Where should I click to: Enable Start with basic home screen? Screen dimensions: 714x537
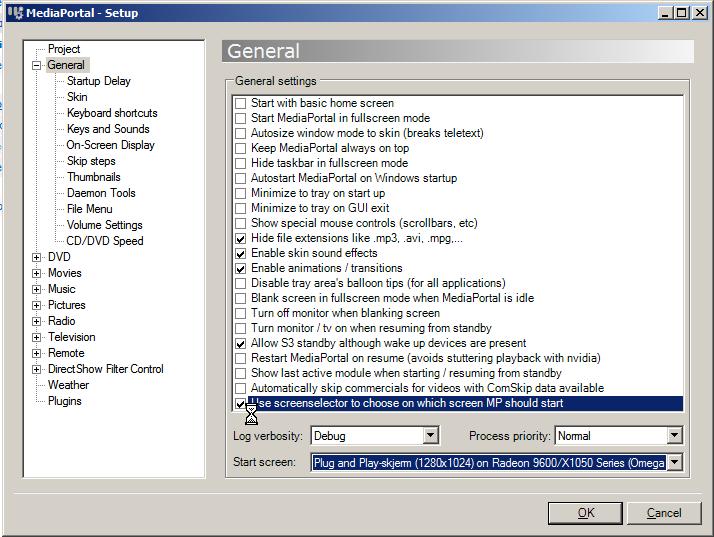pos(240,103)
